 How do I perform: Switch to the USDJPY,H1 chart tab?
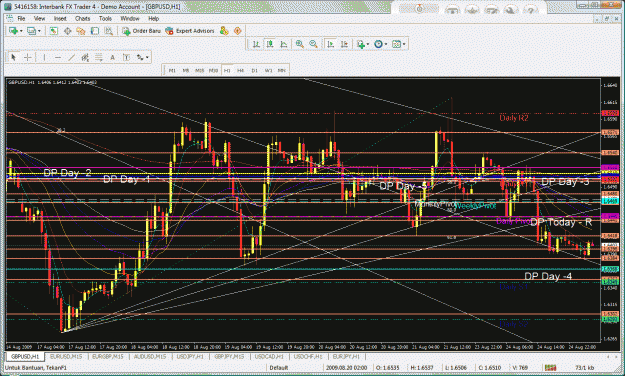(x=190, y=356)
